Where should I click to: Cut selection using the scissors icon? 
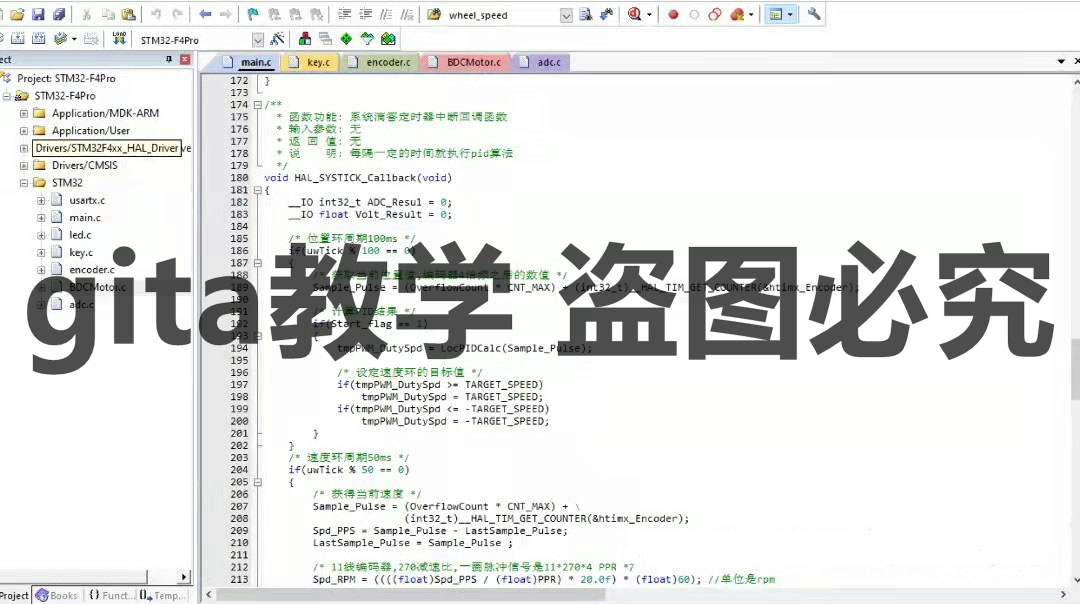click(x=87, y=14)
